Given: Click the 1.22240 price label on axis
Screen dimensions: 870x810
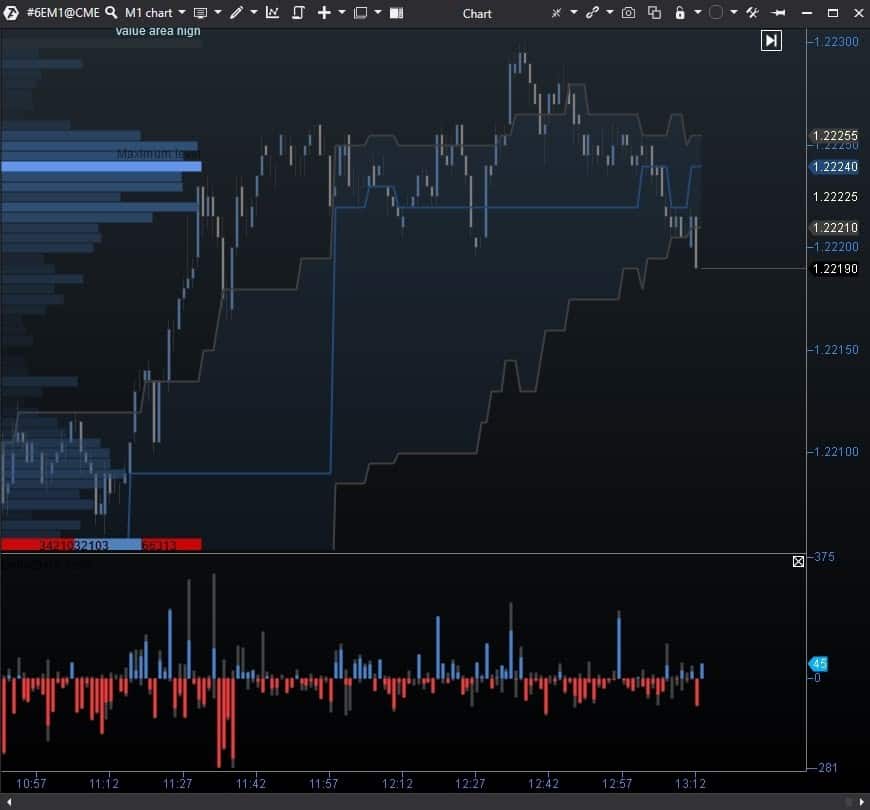Looking at the screenshot, I should pos(834,167).
